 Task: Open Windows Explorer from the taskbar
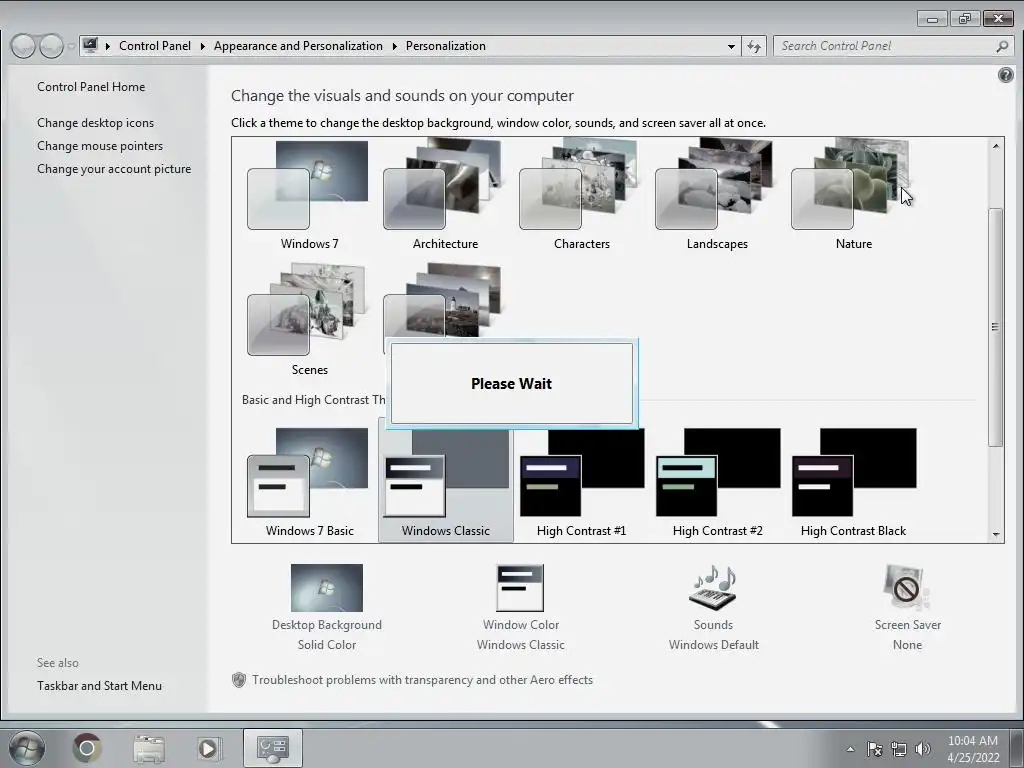point(149,748)
